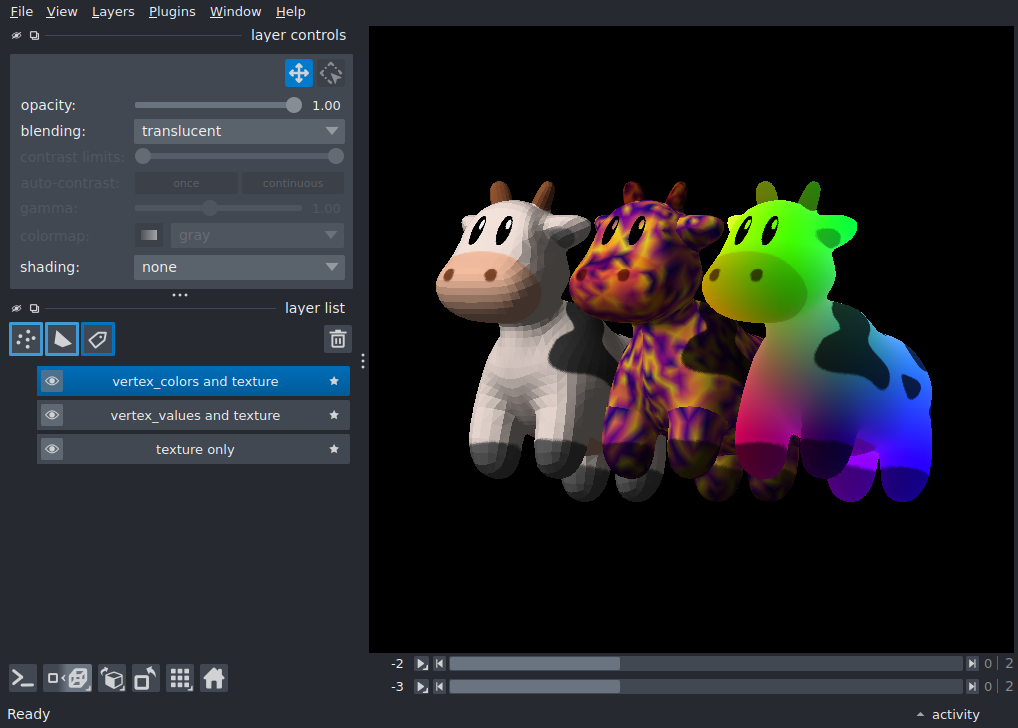This screenshot has height=728, width=1018.
Task: Play axis -2 dimension slider animation
Action: [421, 664]
